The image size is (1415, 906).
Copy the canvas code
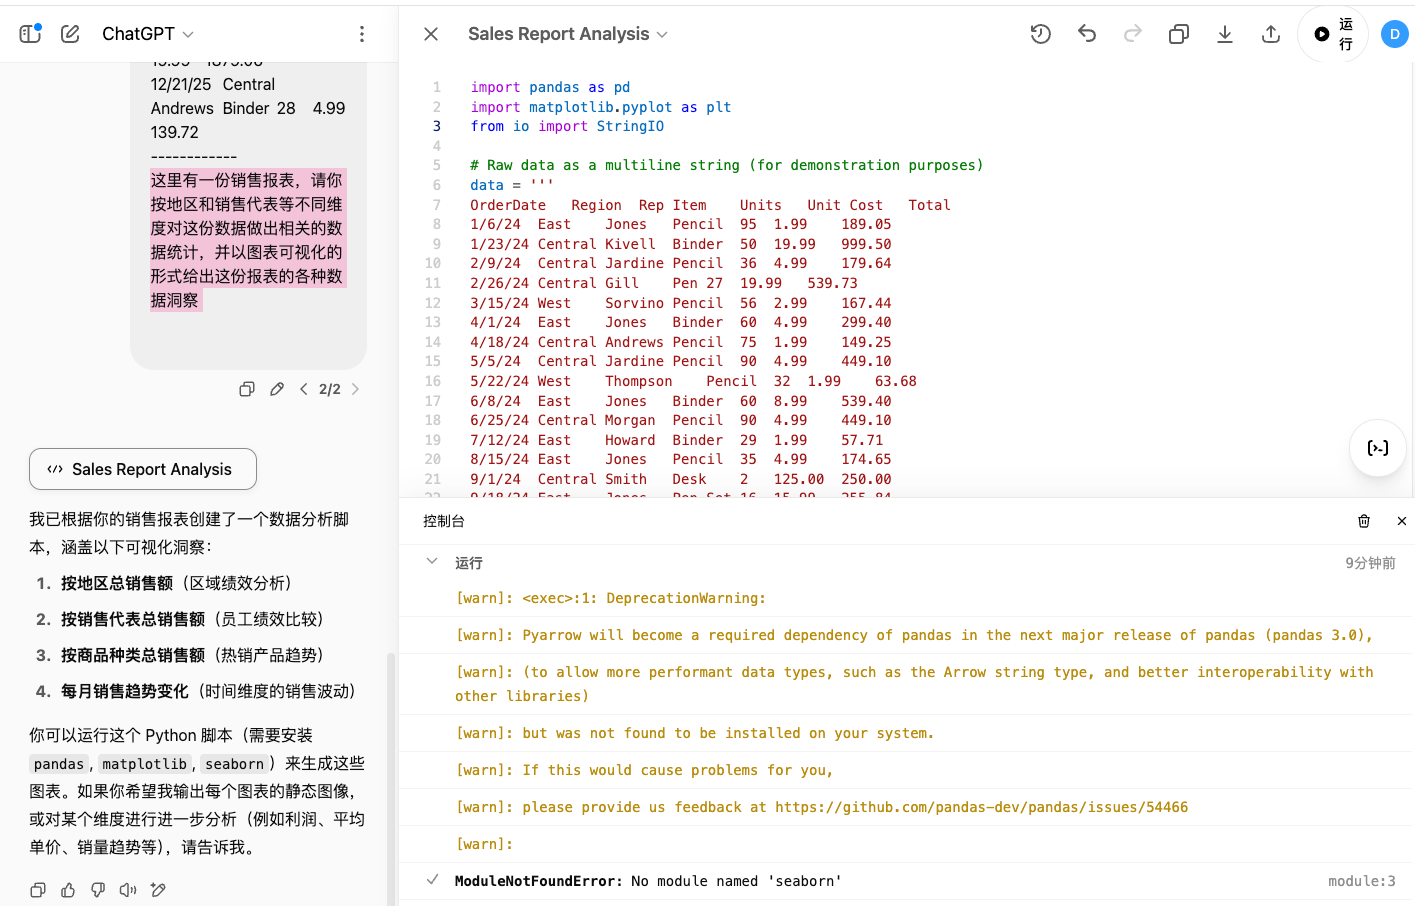point(1179,34)
